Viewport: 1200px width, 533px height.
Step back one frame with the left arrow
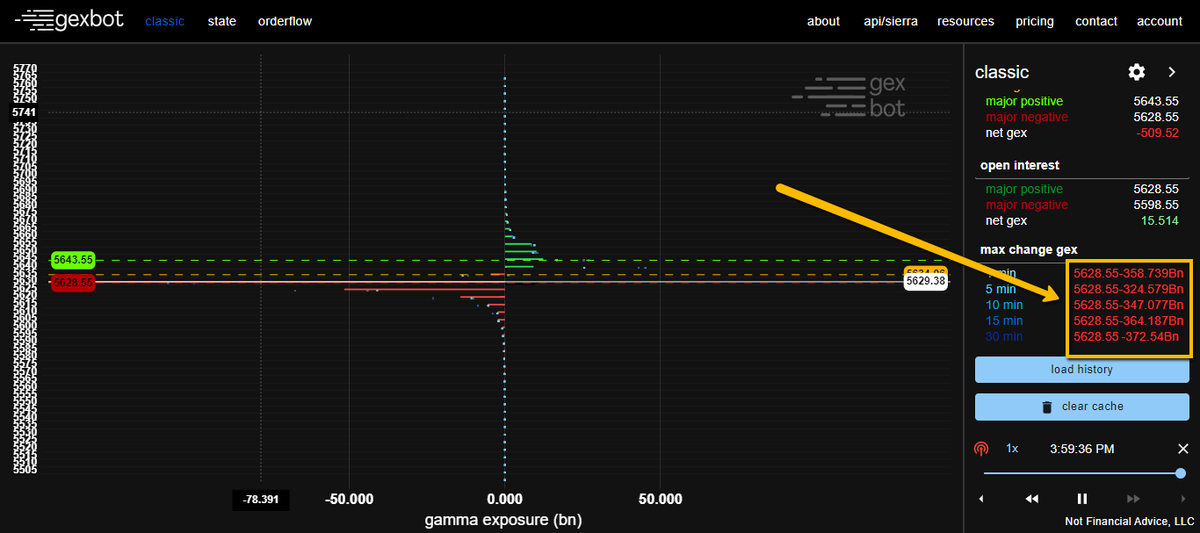point(981,498)
